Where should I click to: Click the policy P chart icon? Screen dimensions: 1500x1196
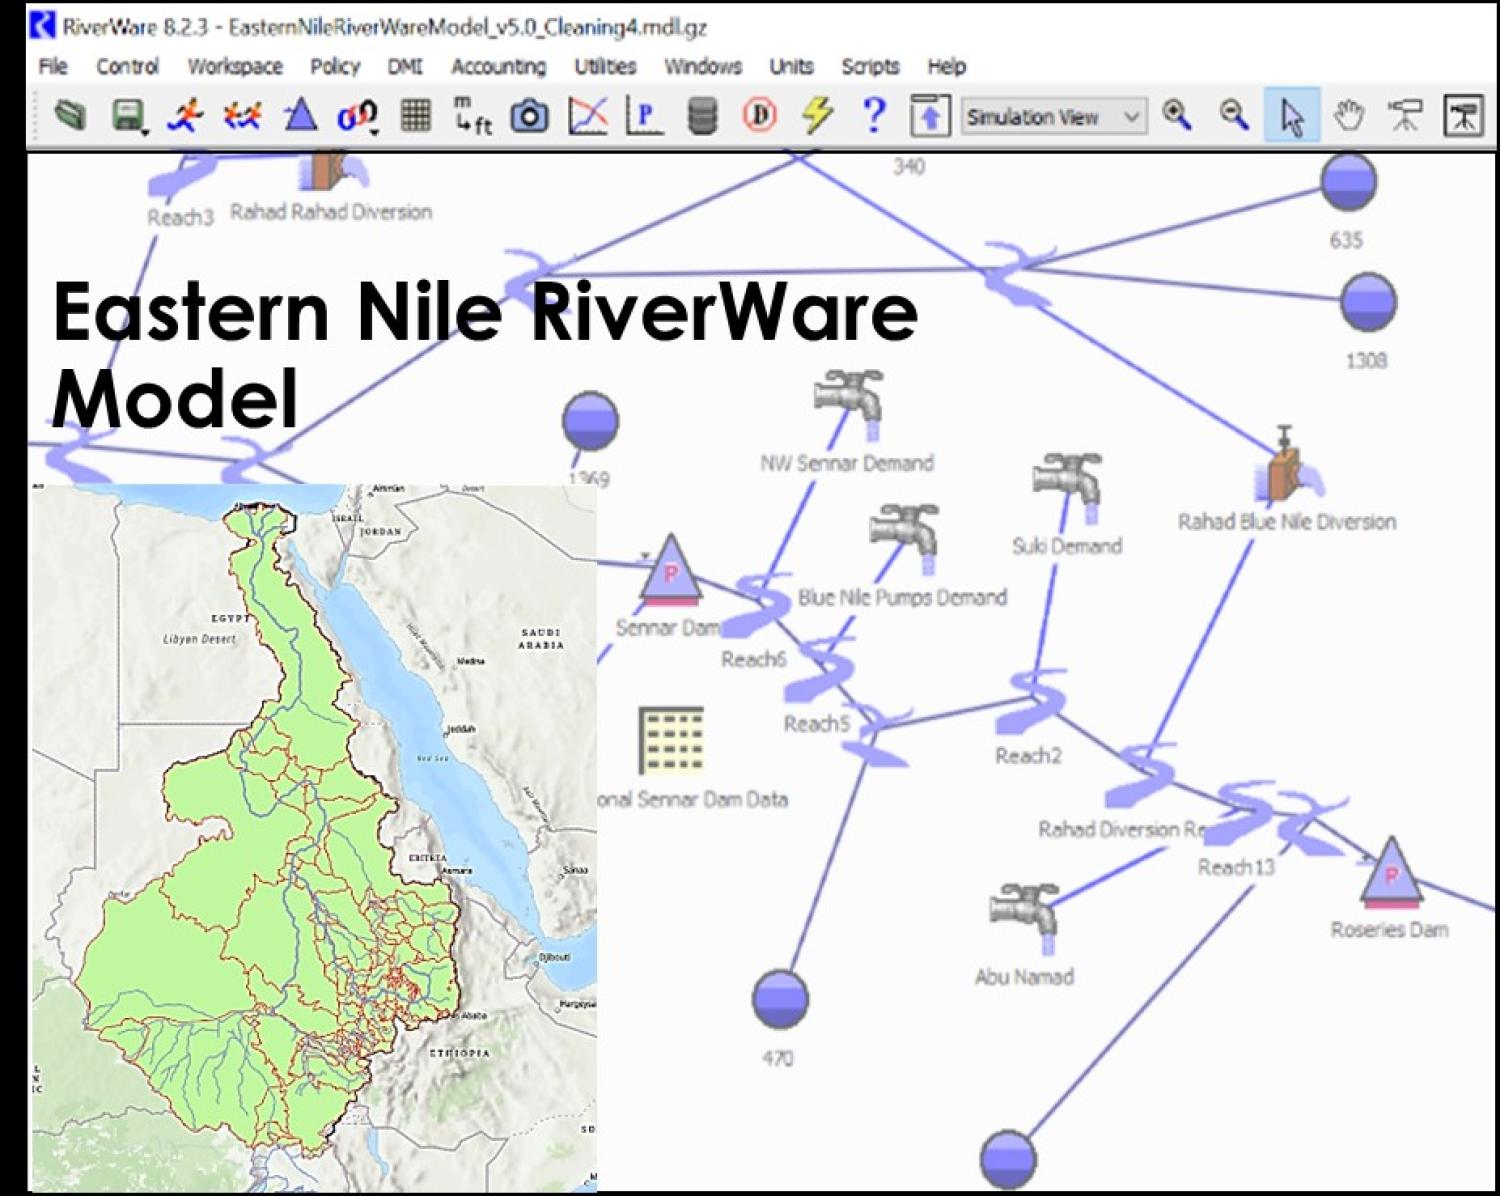coord(644,116)
